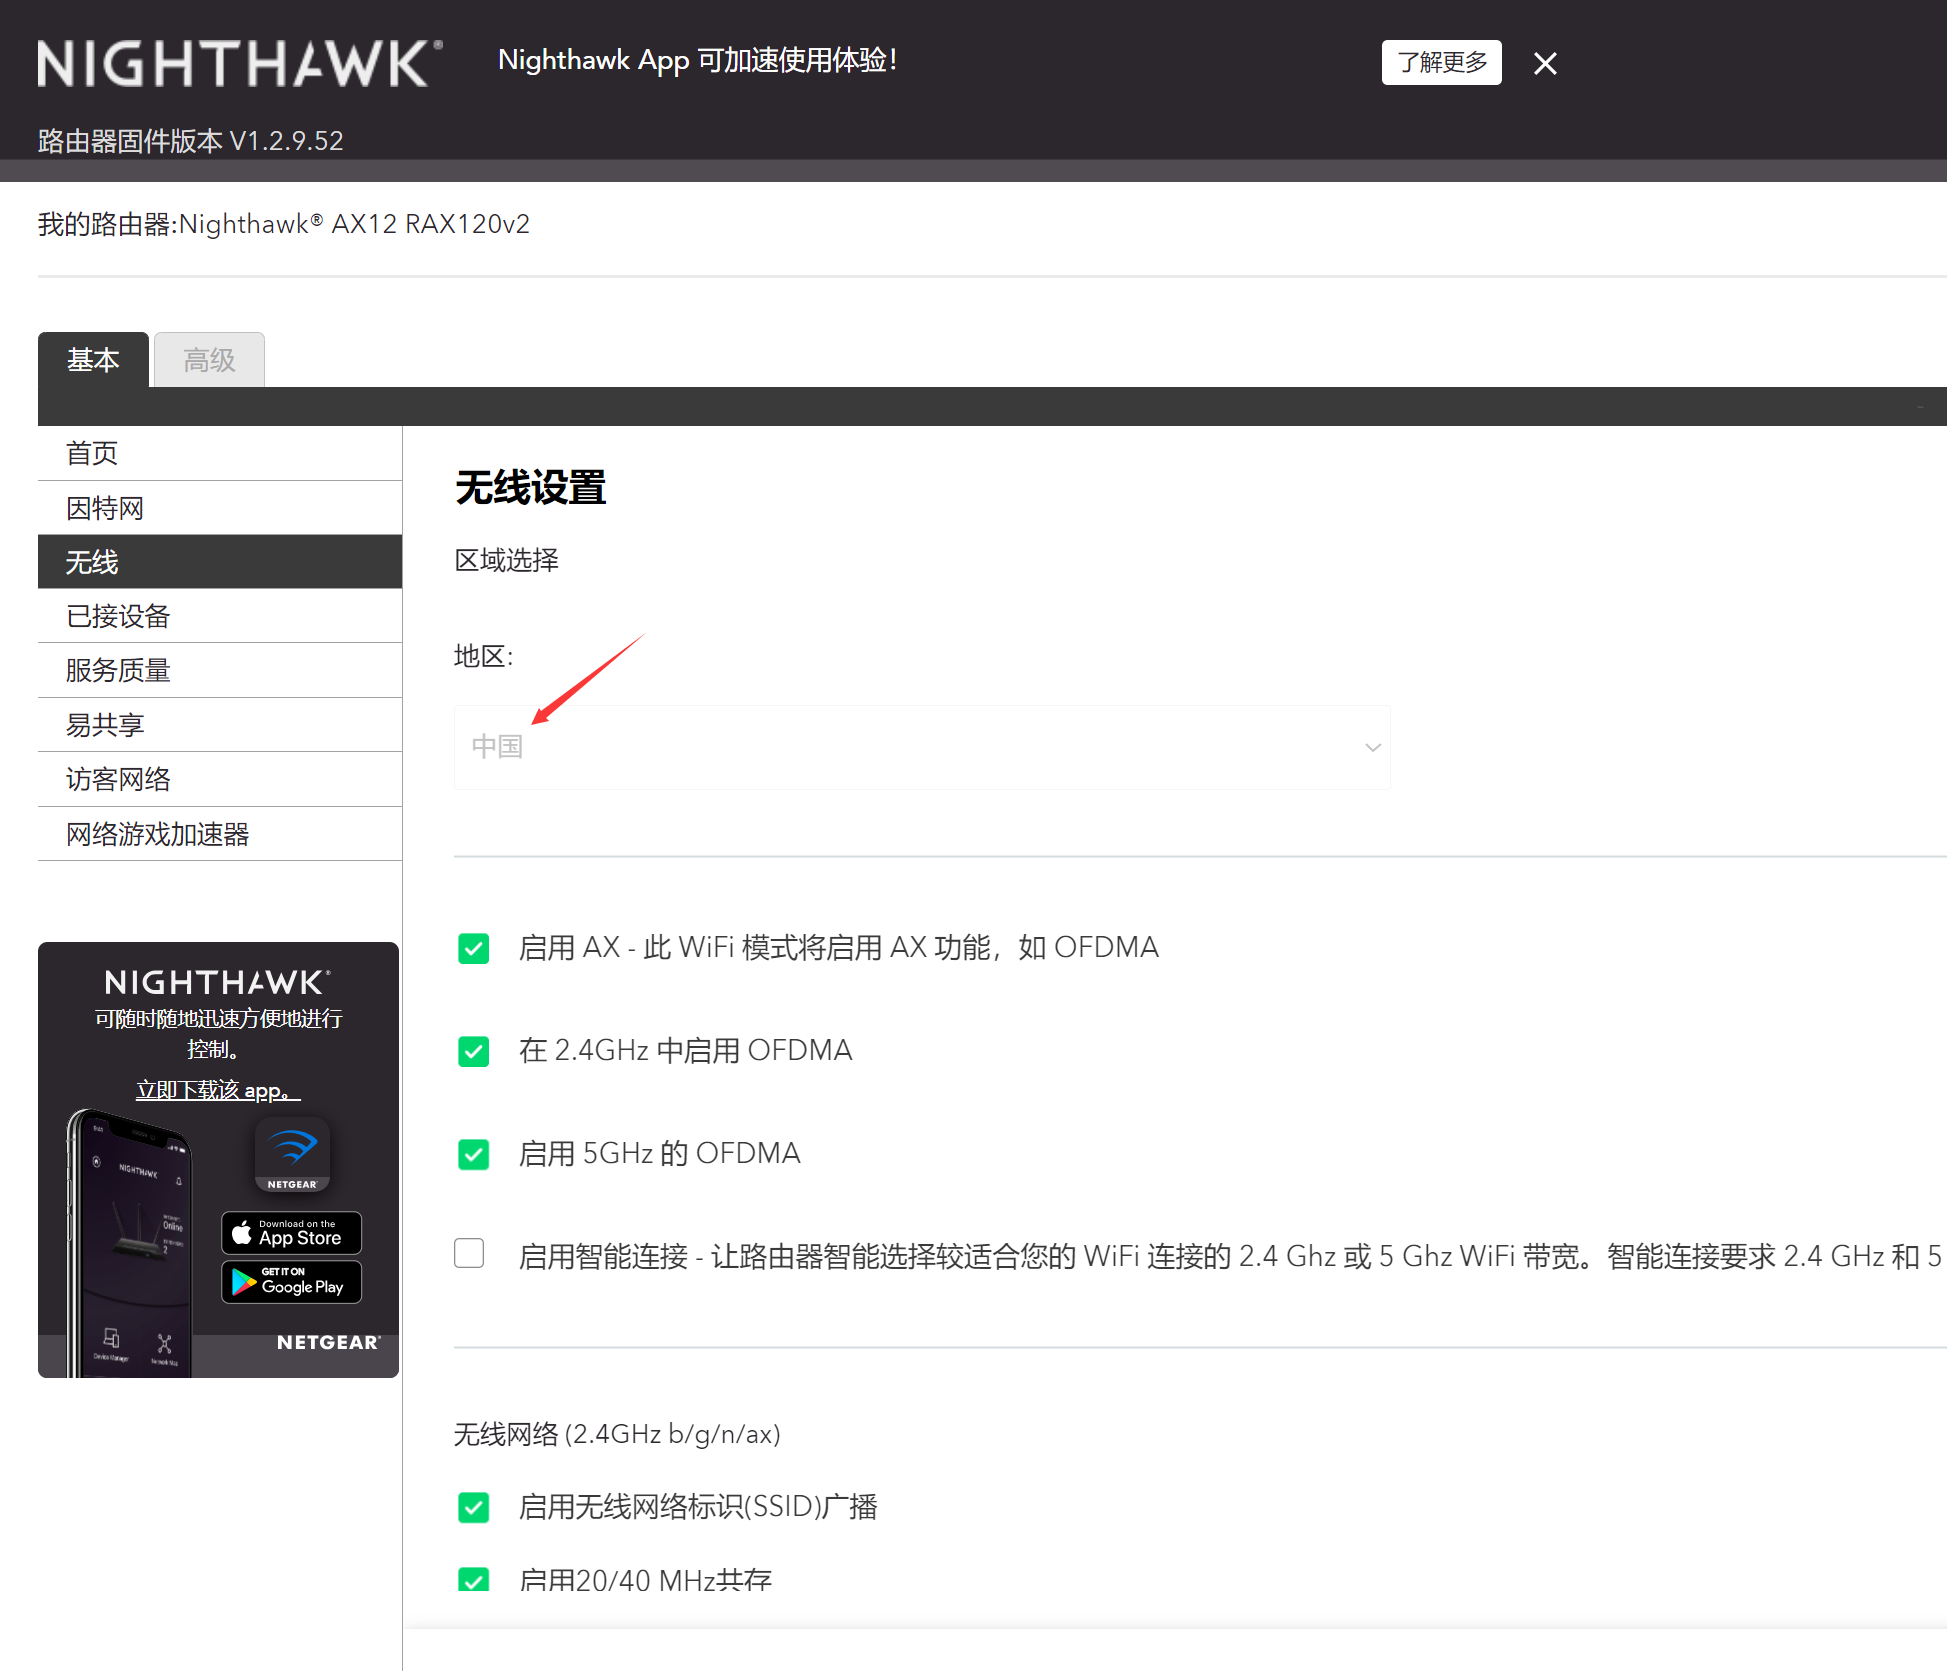Switch to the 基本 tab

click(93, 359)
